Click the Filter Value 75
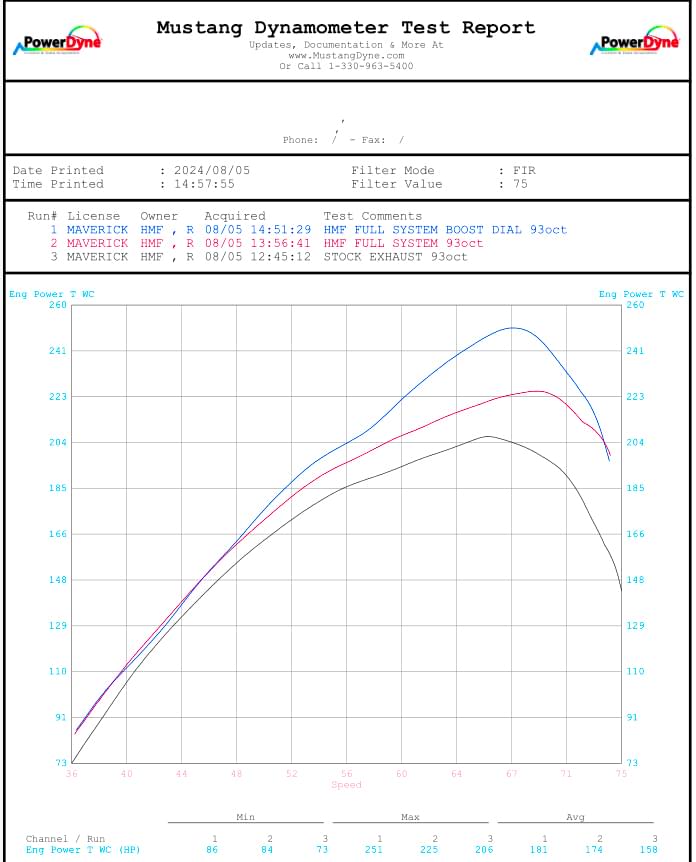The image size is (696, 862). tap(520, 184)
